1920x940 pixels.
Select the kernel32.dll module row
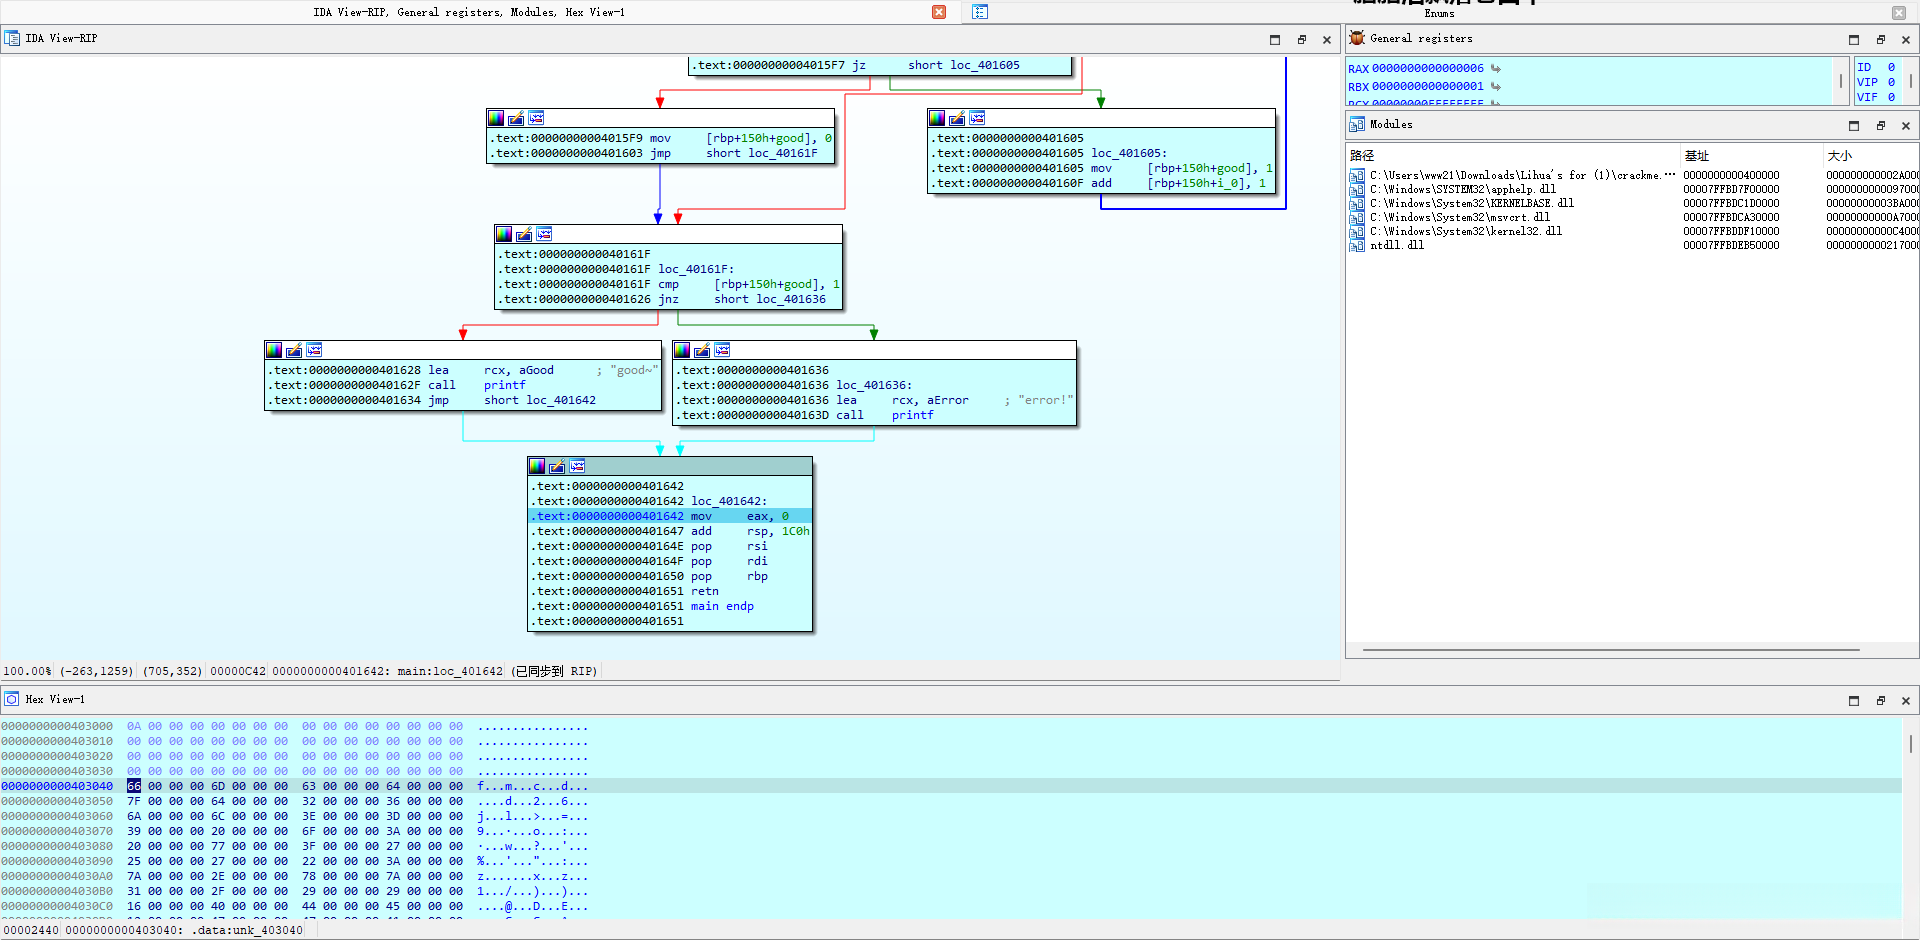click(1465, 231)
